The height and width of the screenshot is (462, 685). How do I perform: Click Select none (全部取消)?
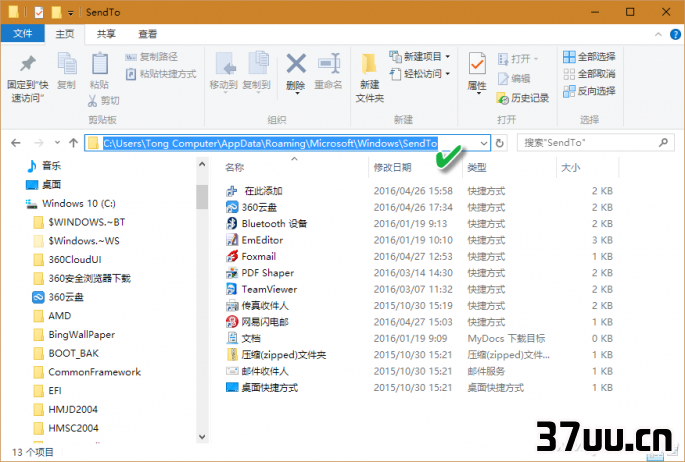[589, 74]
